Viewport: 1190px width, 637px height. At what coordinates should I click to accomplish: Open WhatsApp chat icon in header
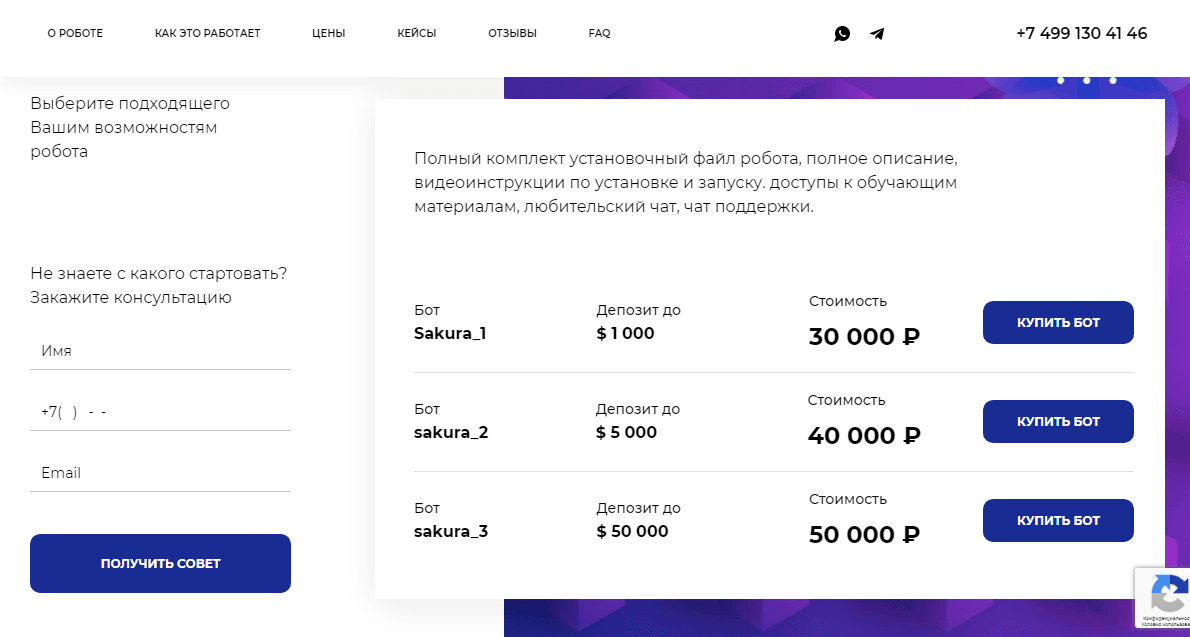click(x=842, y=34)
